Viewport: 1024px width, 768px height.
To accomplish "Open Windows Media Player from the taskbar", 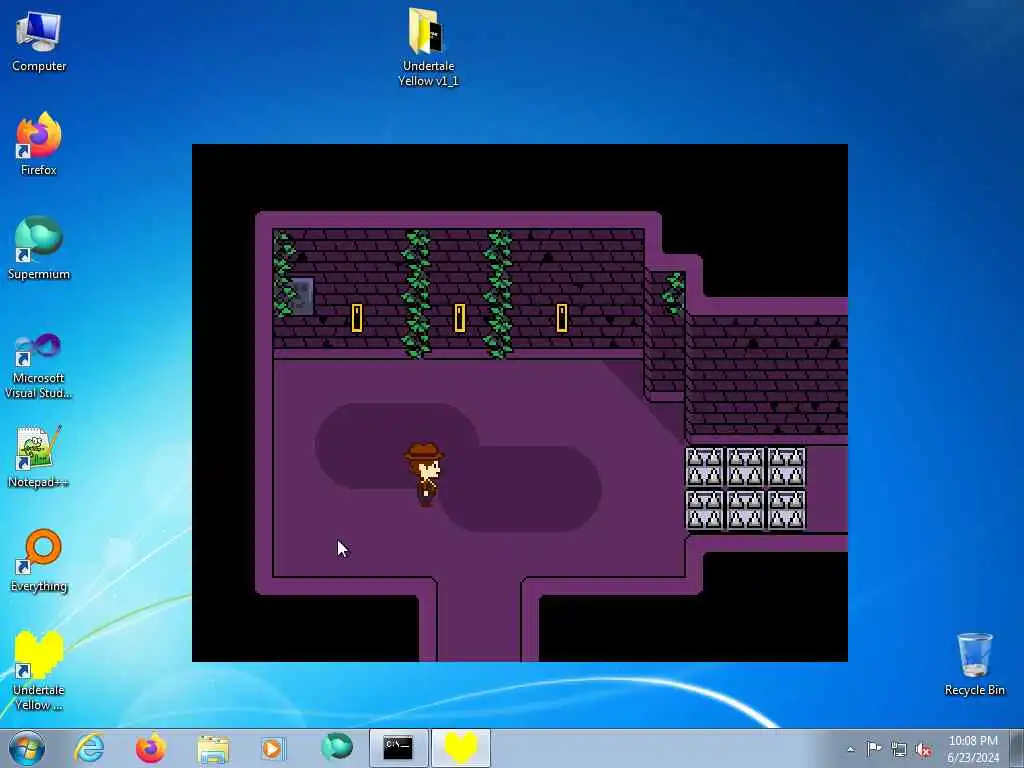I will pyautogui.click(x=272, y=748).
